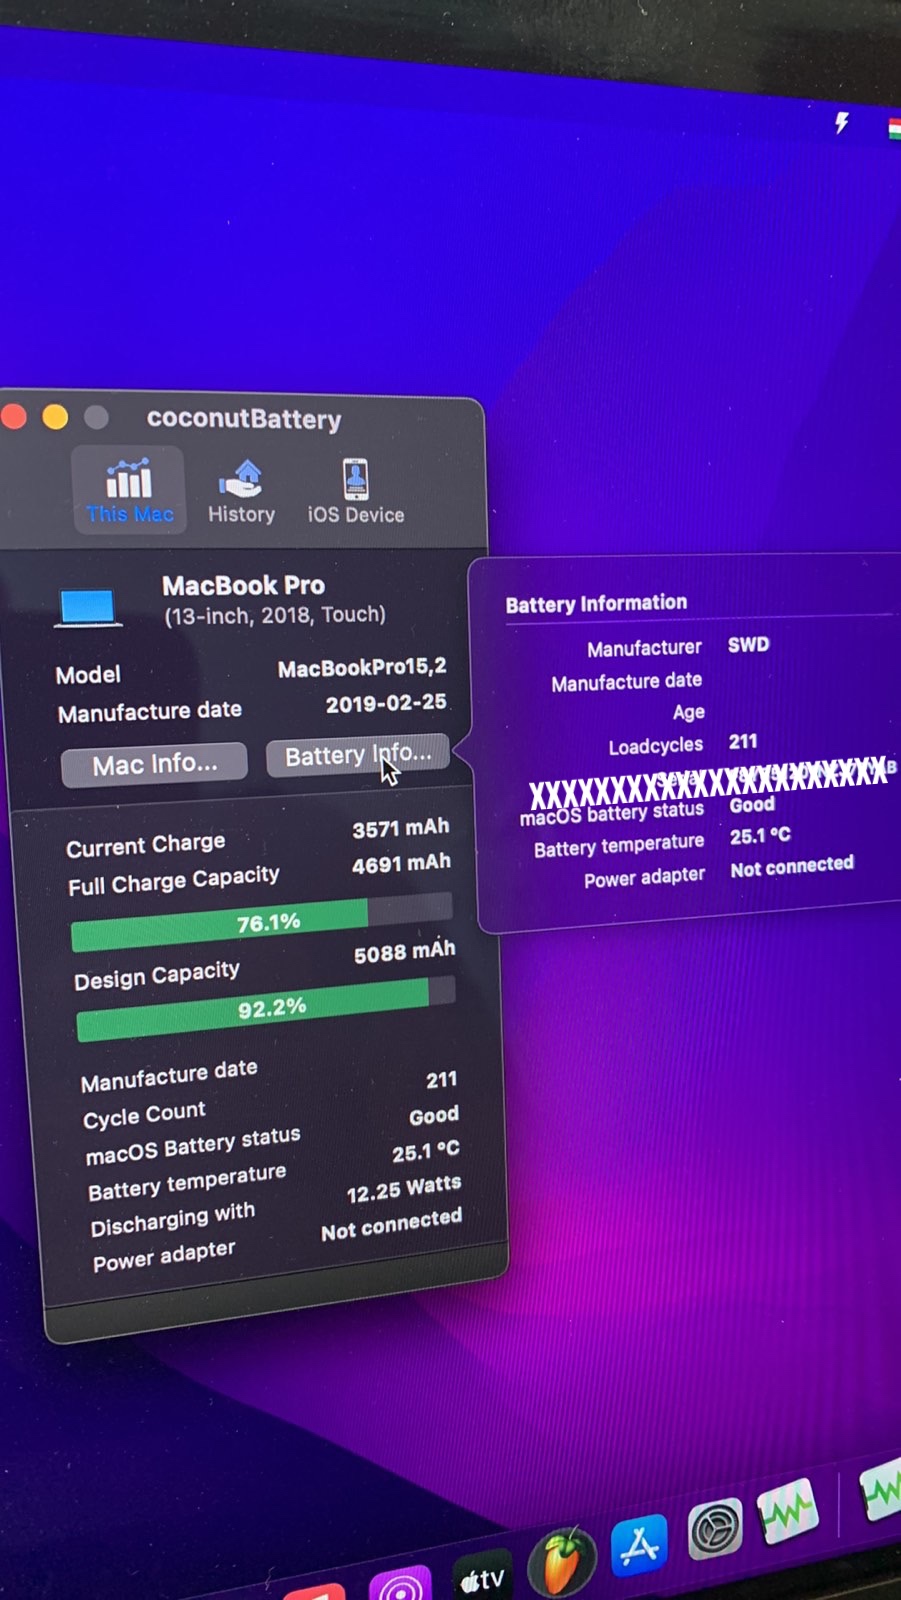The height and width of the screenshot is (1600, 901).
Task: Click the coconutBattery dock icon beside System Preferences
Action: point(788,1510)
